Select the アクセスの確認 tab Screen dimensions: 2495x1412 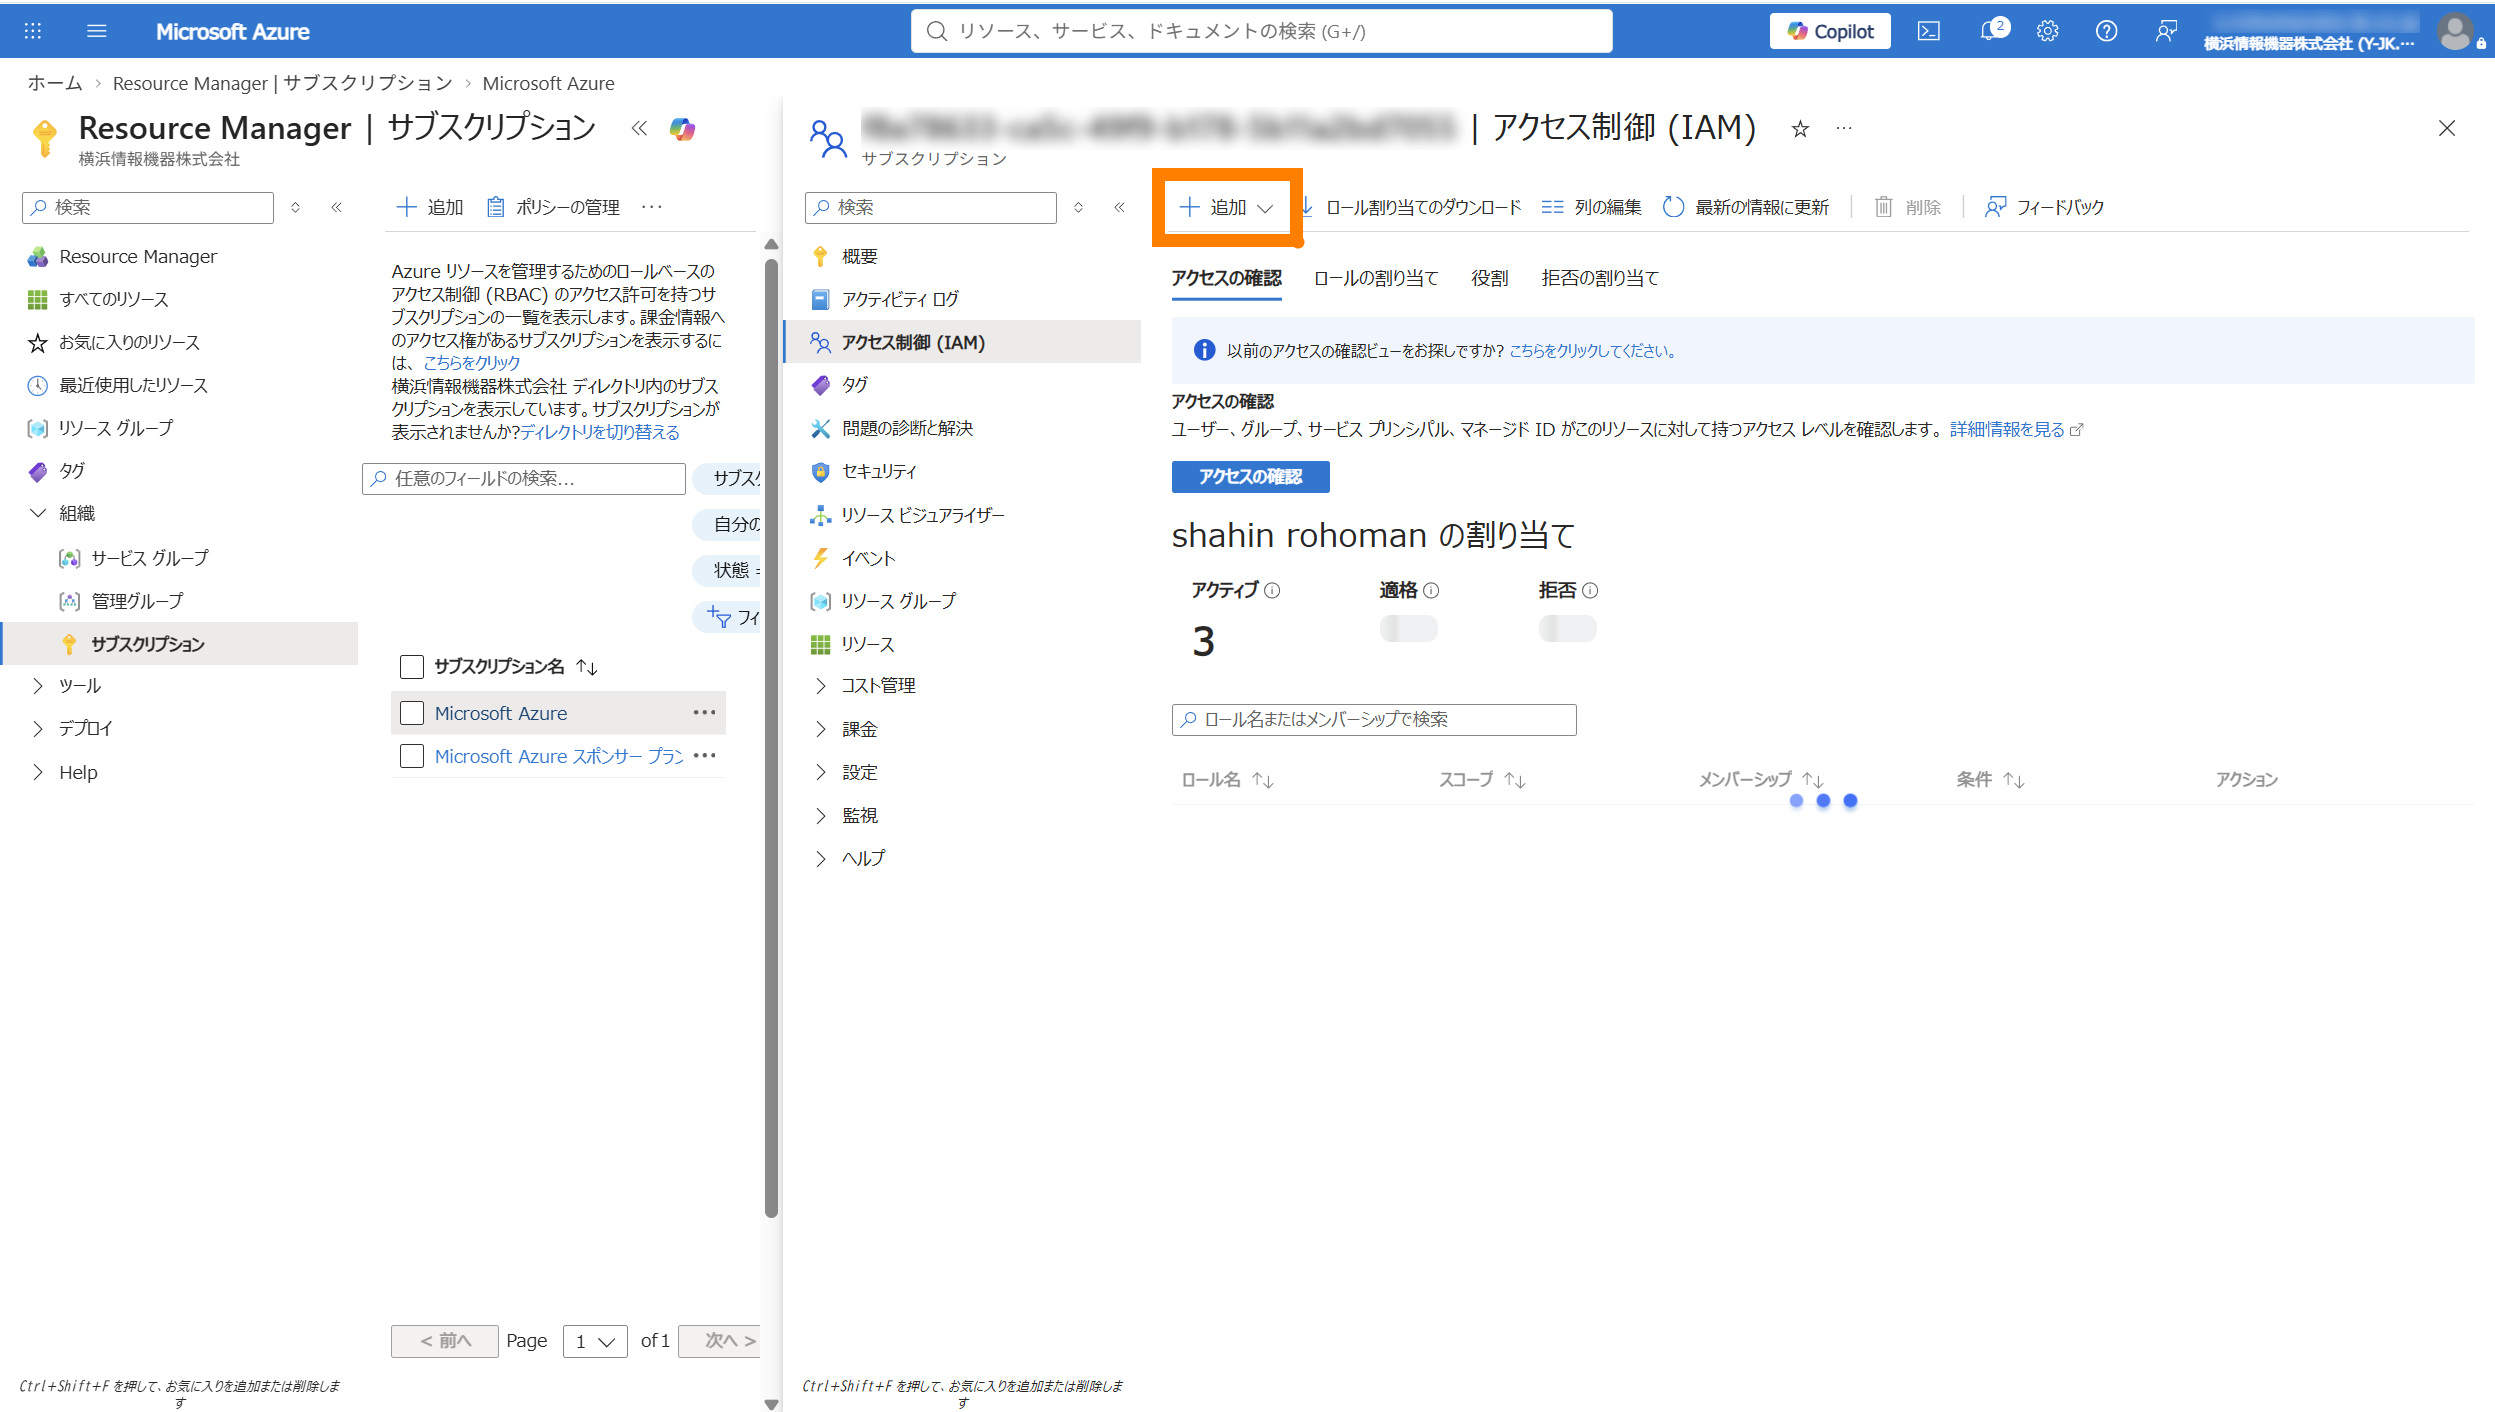tap(1226, 278)
